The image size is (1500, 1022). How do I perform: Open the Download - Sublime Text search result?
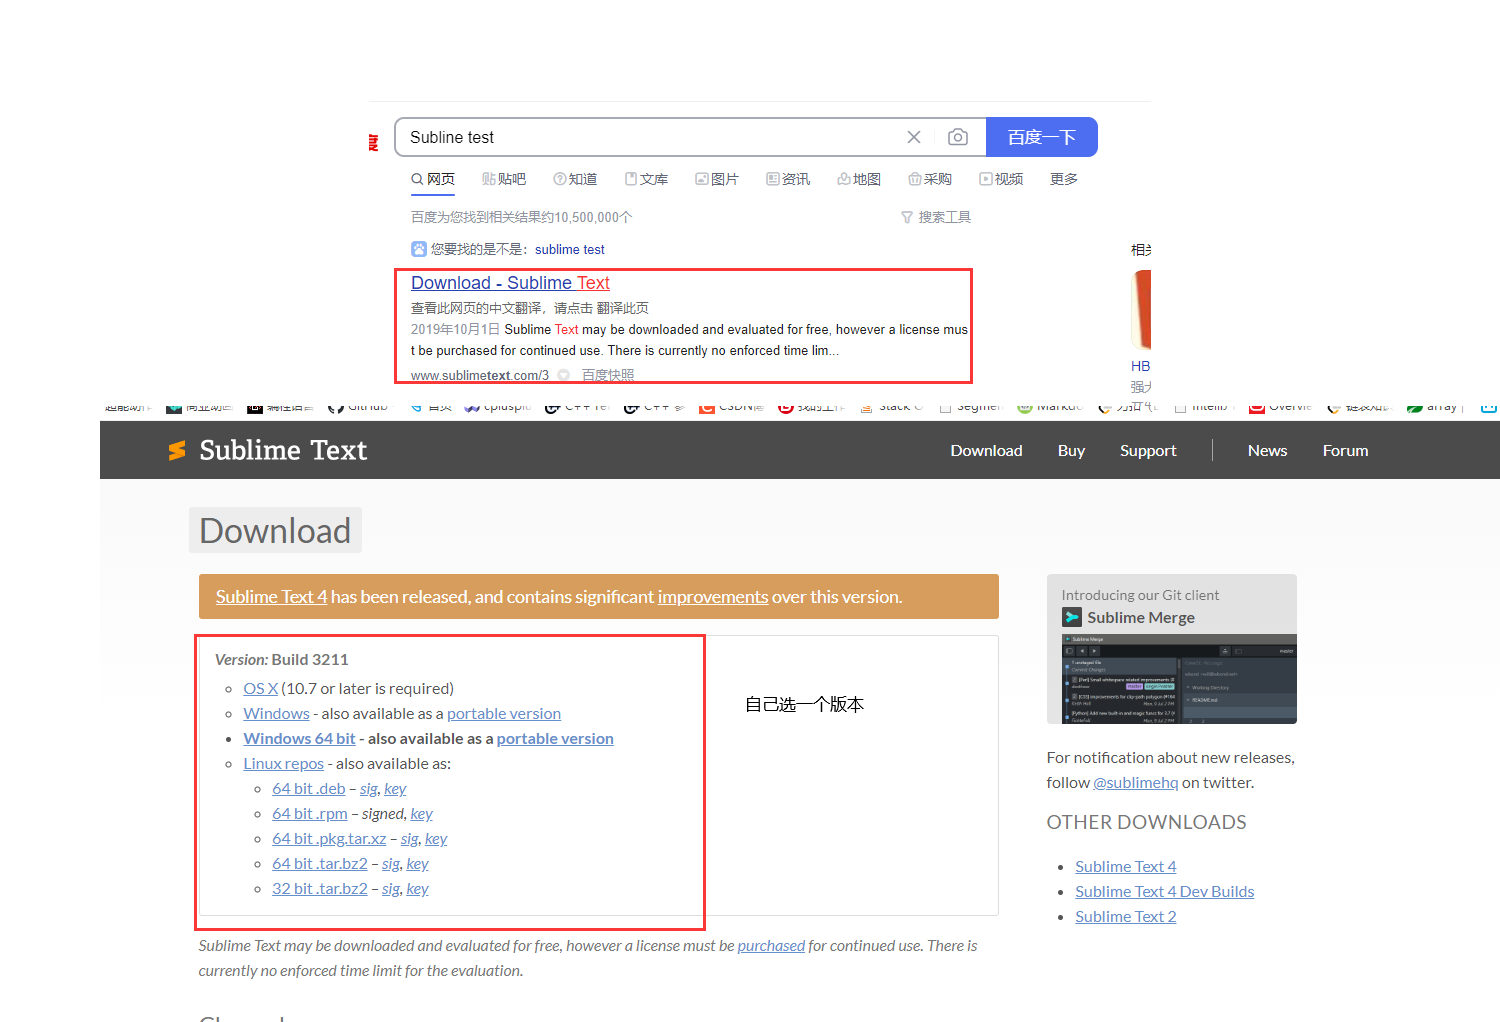(x=510, y=283)
